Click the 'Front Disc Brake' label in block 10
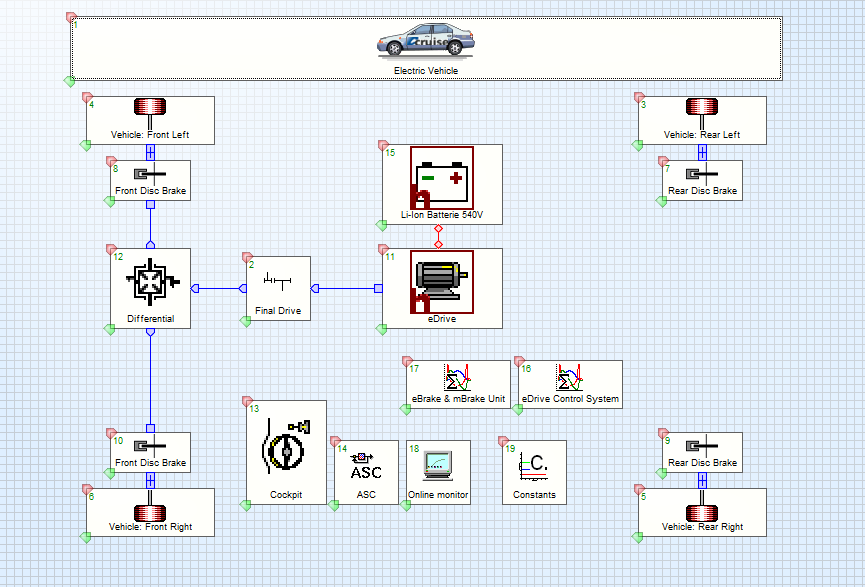The image size is (865, 587). (150, 462)
